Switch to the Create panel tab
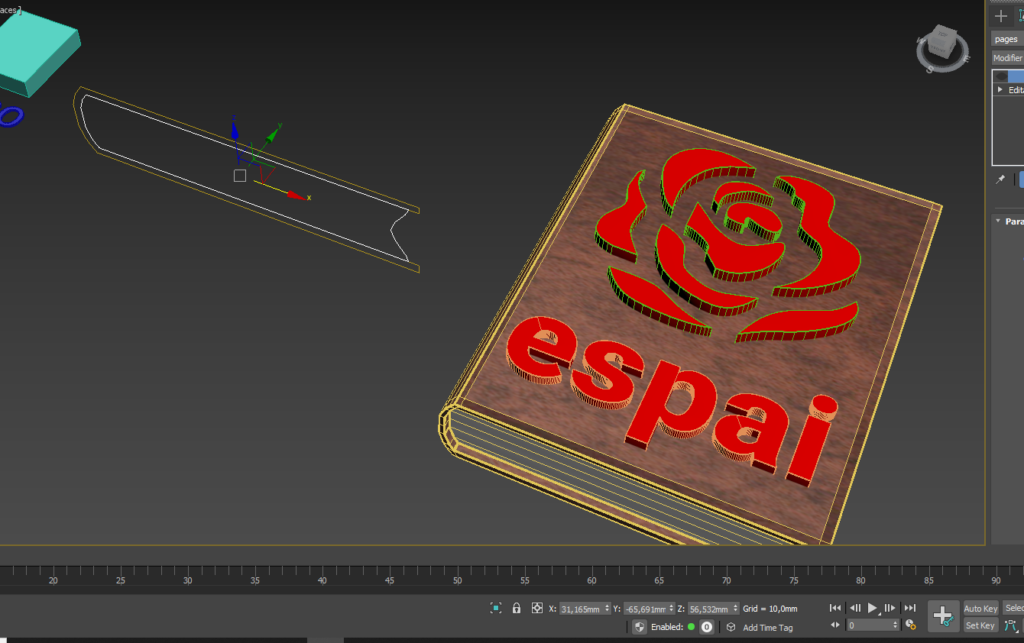The width and height of the screenshot is (1024, 643). tap(999, 15)
